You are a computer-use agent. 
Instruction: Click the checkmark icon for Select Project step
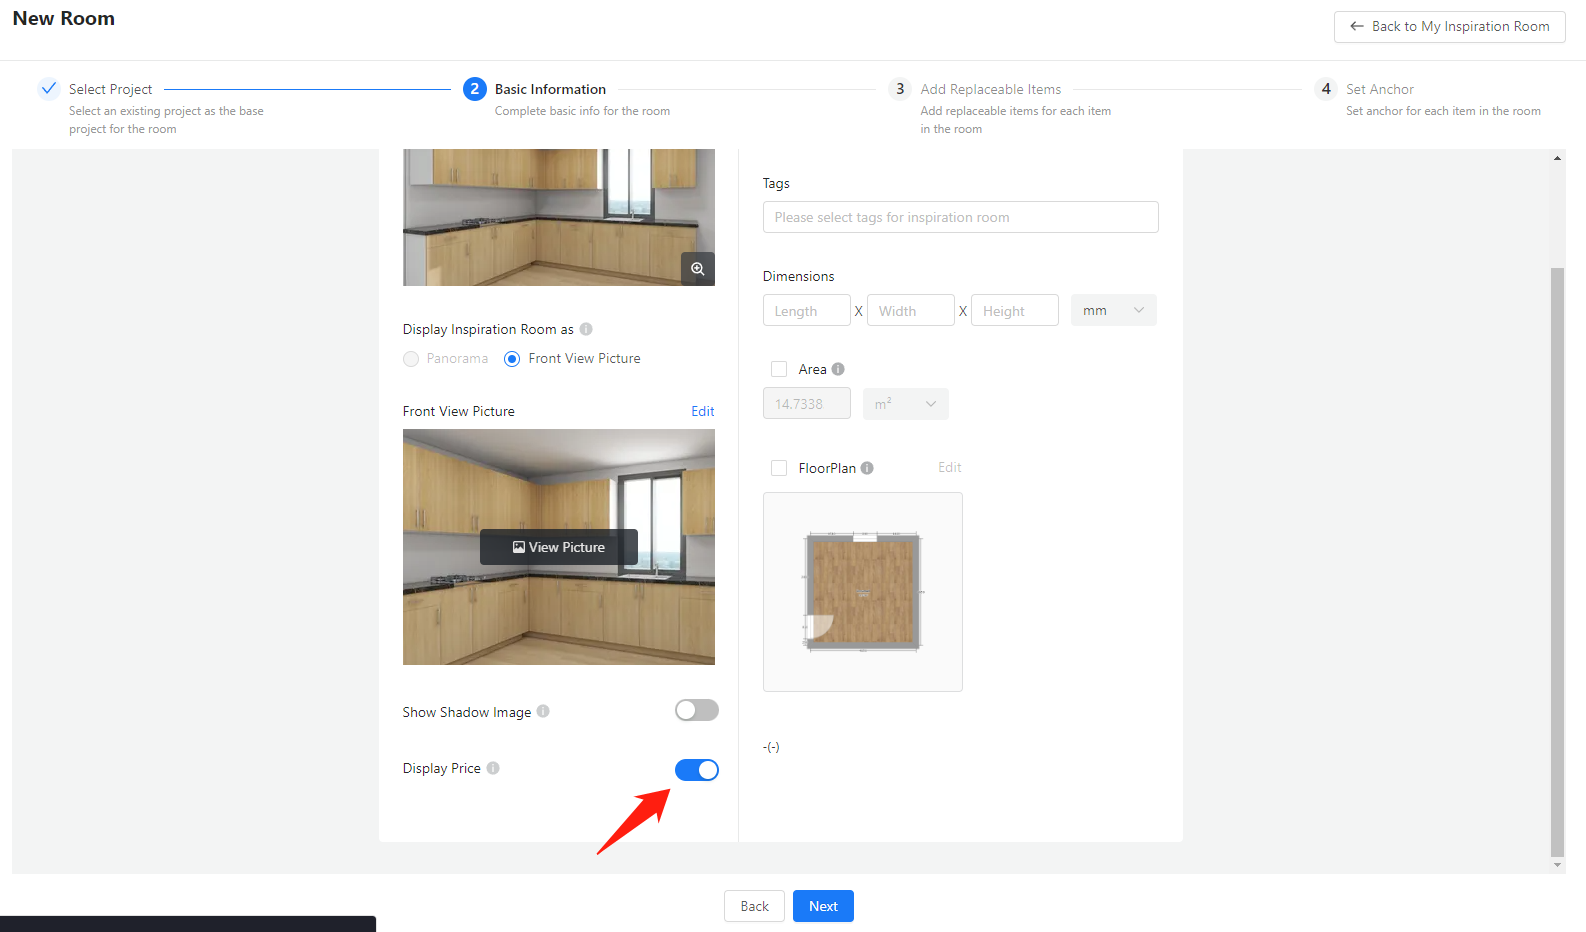49,89
